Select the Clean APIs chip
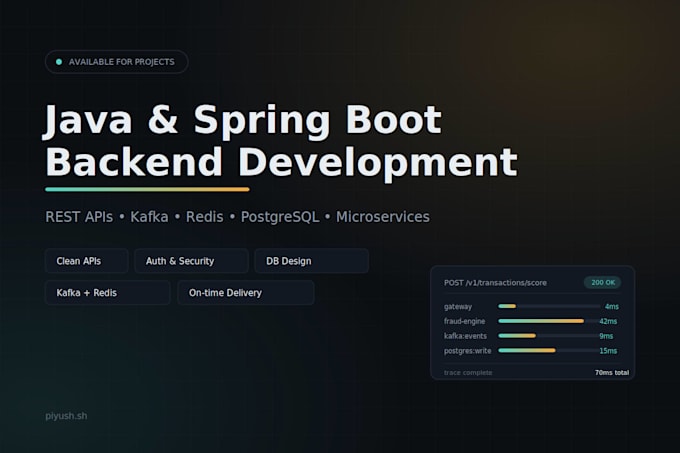This screenshot has width=680, height=453. pos(86,261)
